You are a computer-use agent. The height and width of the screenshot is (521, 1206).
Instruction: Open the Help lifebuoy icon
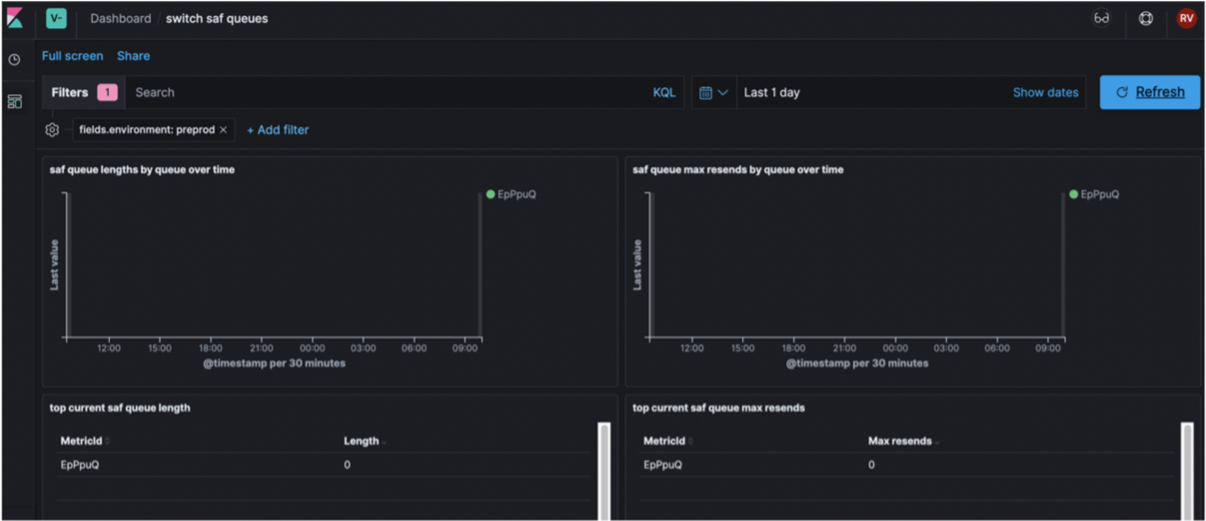pos(1146,19)
